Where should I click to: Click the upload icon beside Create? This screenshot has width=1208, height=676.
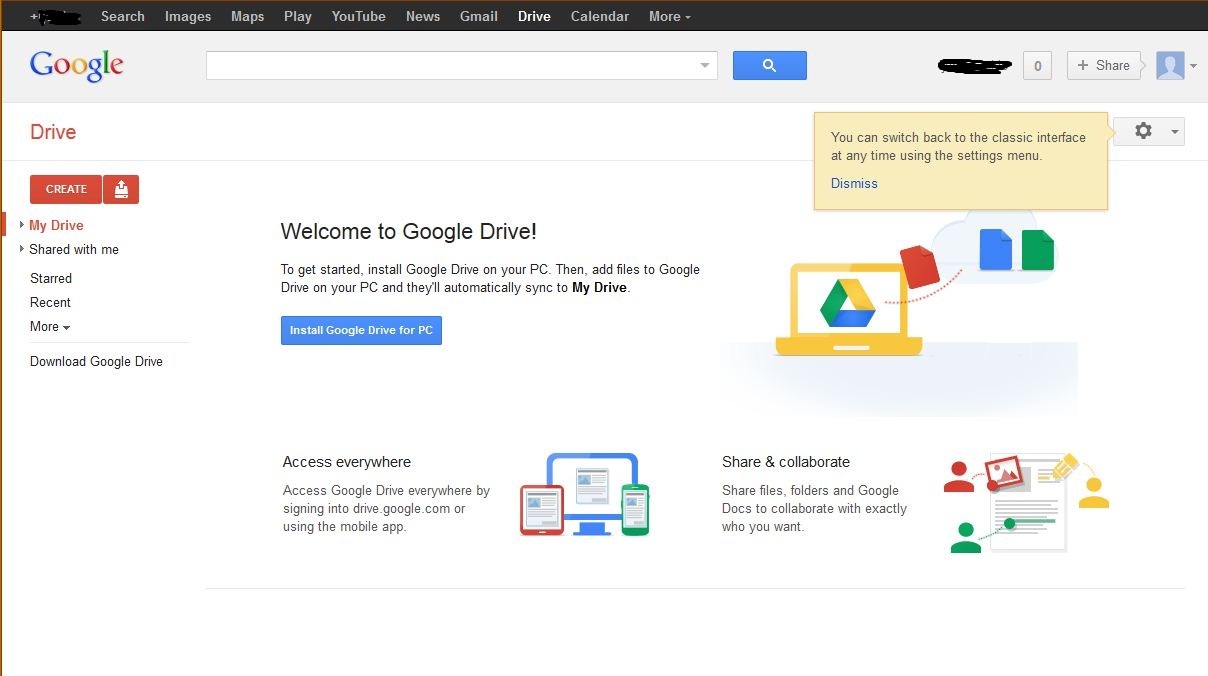121,189
